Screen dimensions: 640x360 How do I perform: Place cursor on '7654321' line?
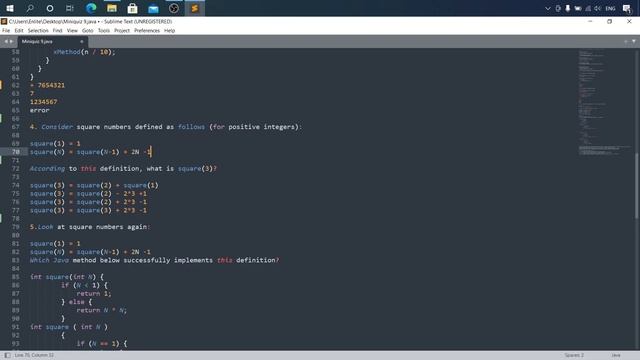click(x=47, y=85)
